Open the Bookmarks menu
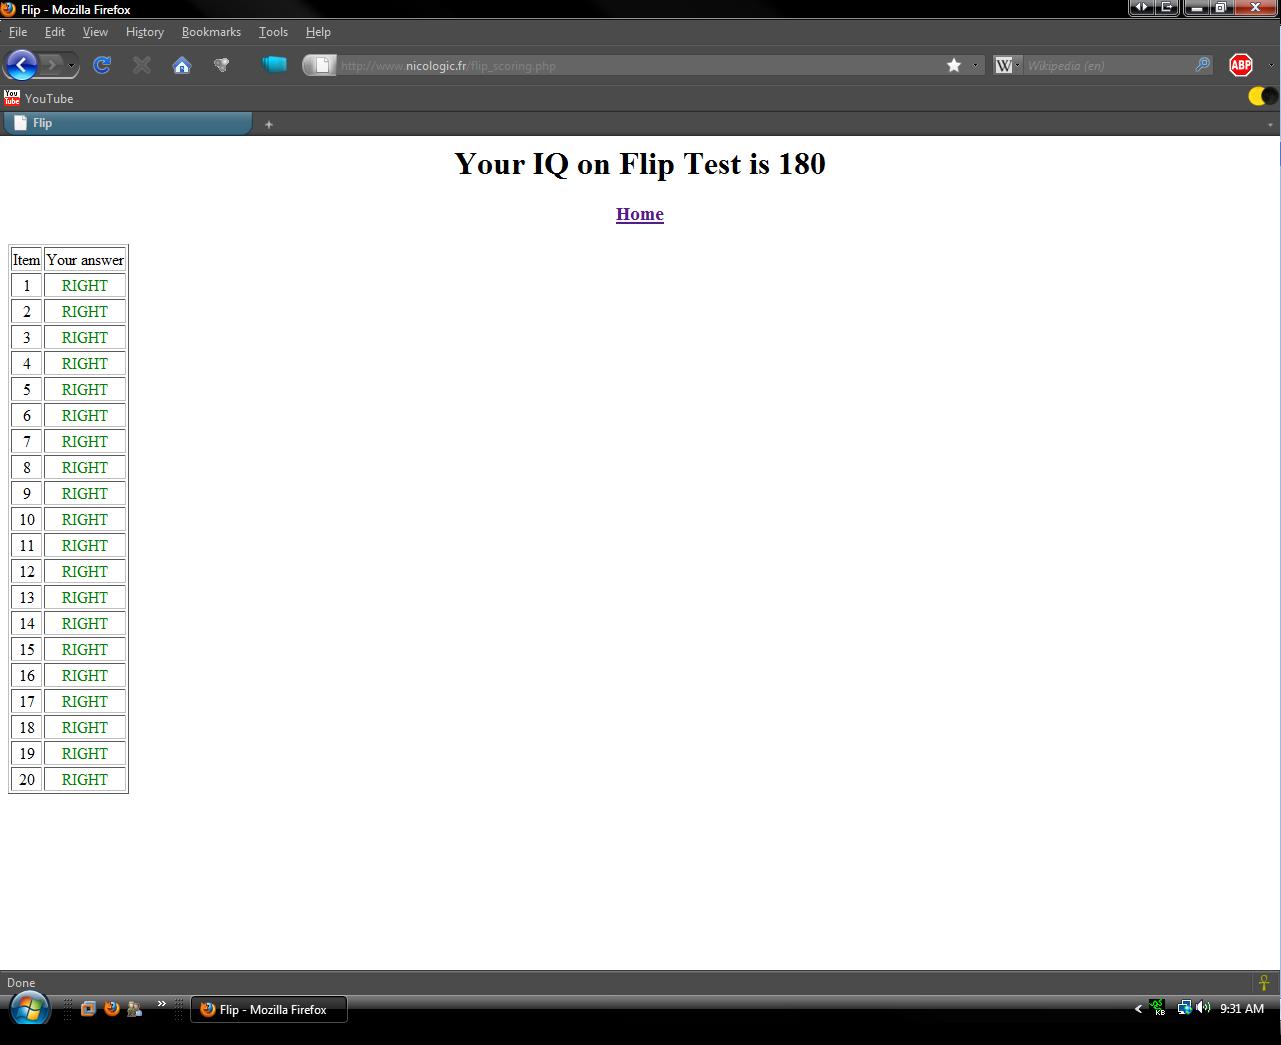 pos(211,32)
